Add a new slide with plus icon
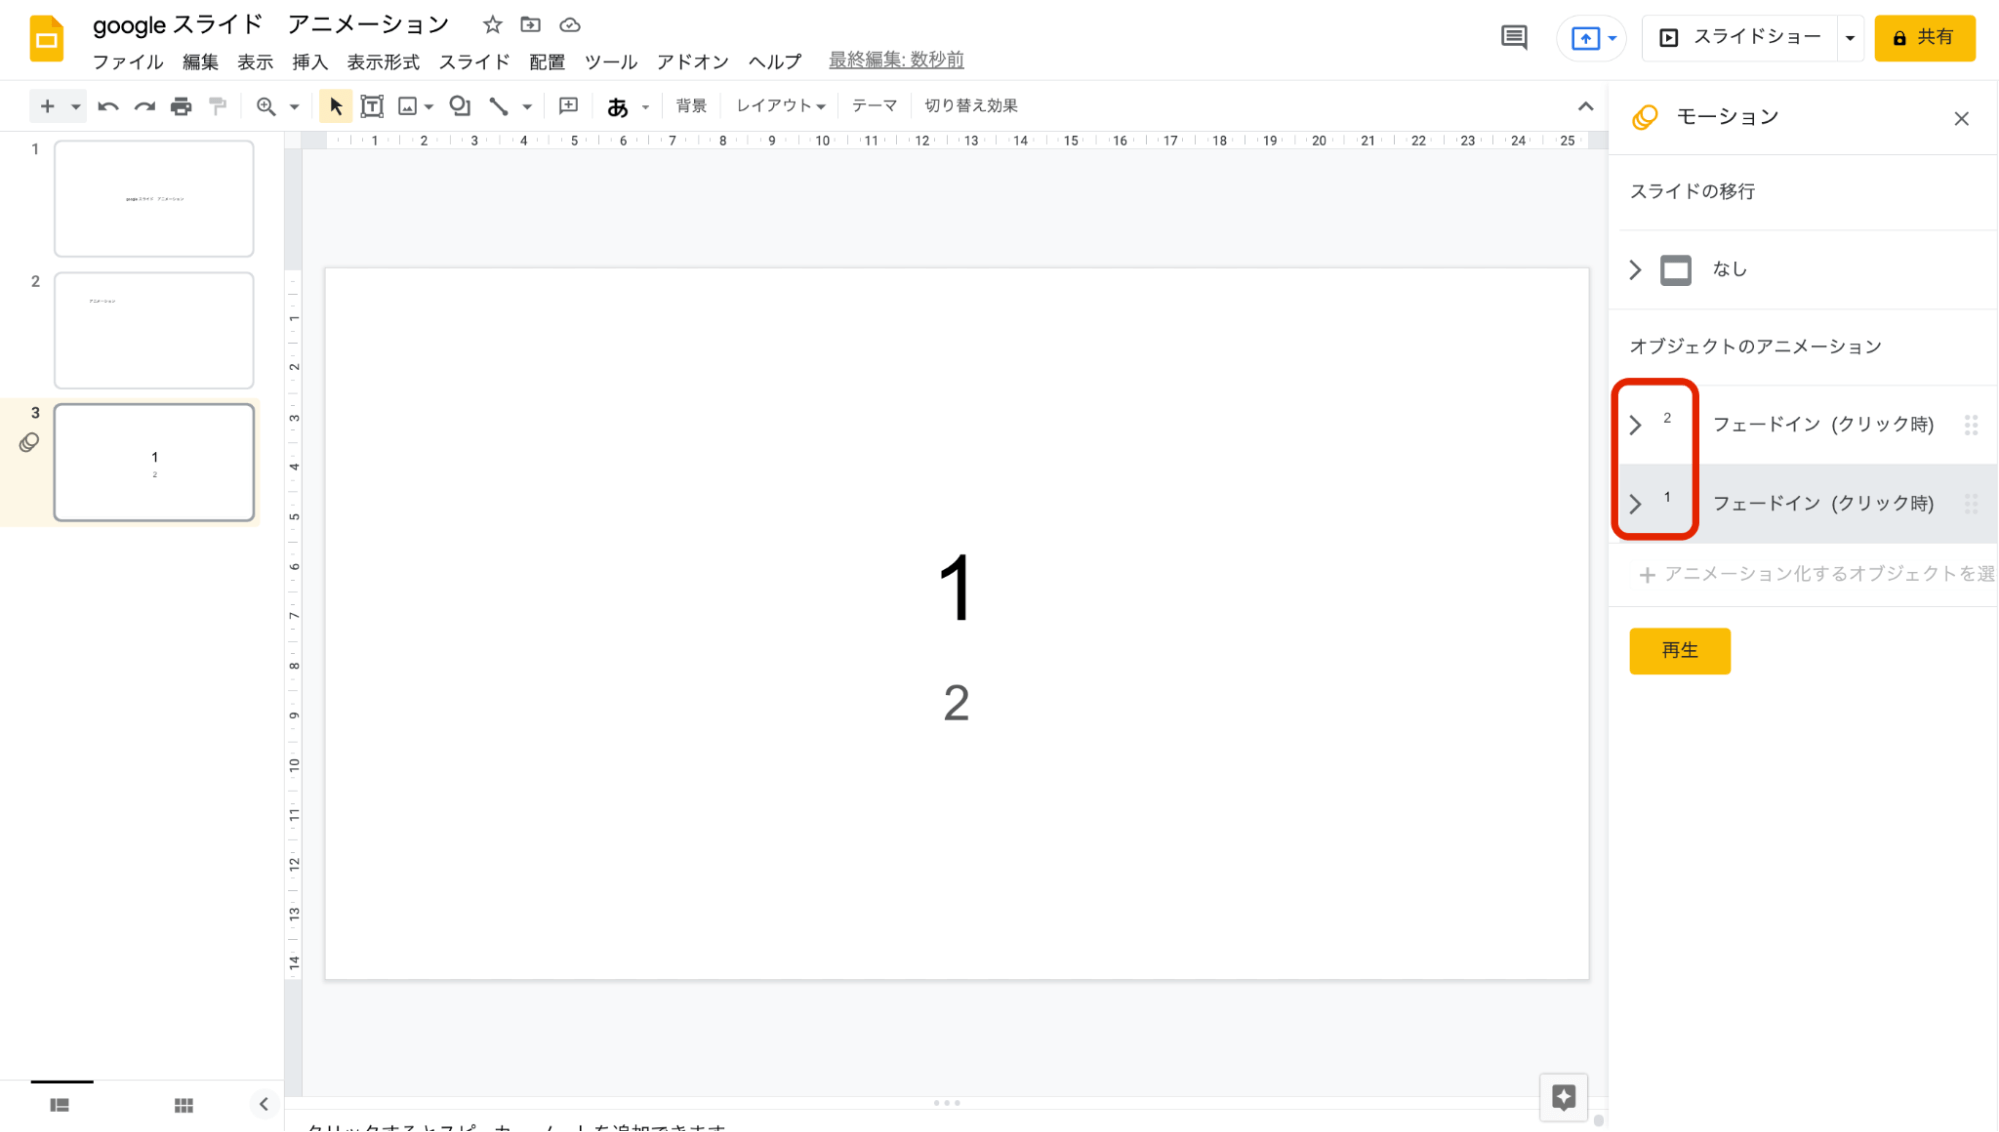 coord(47,106)
